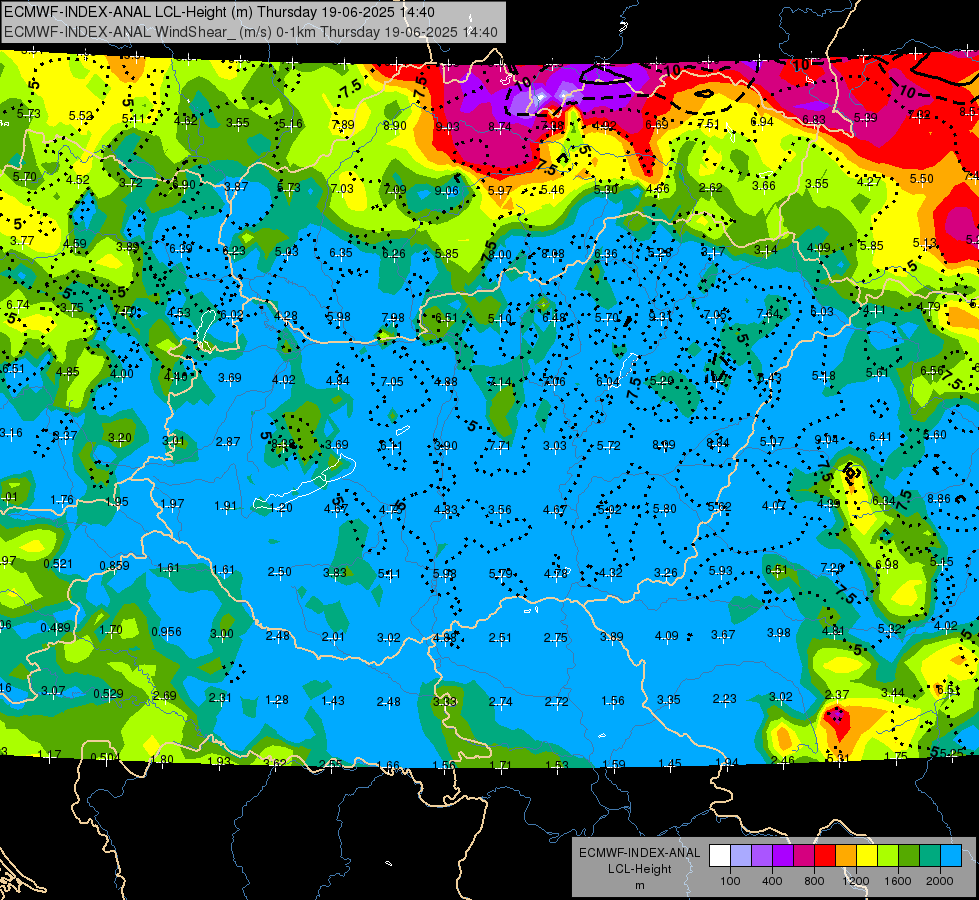The height and width of the screenshot is (900, 979).
Task: Click the wind shear value 2.51
Action: click(x=499, y=638)
